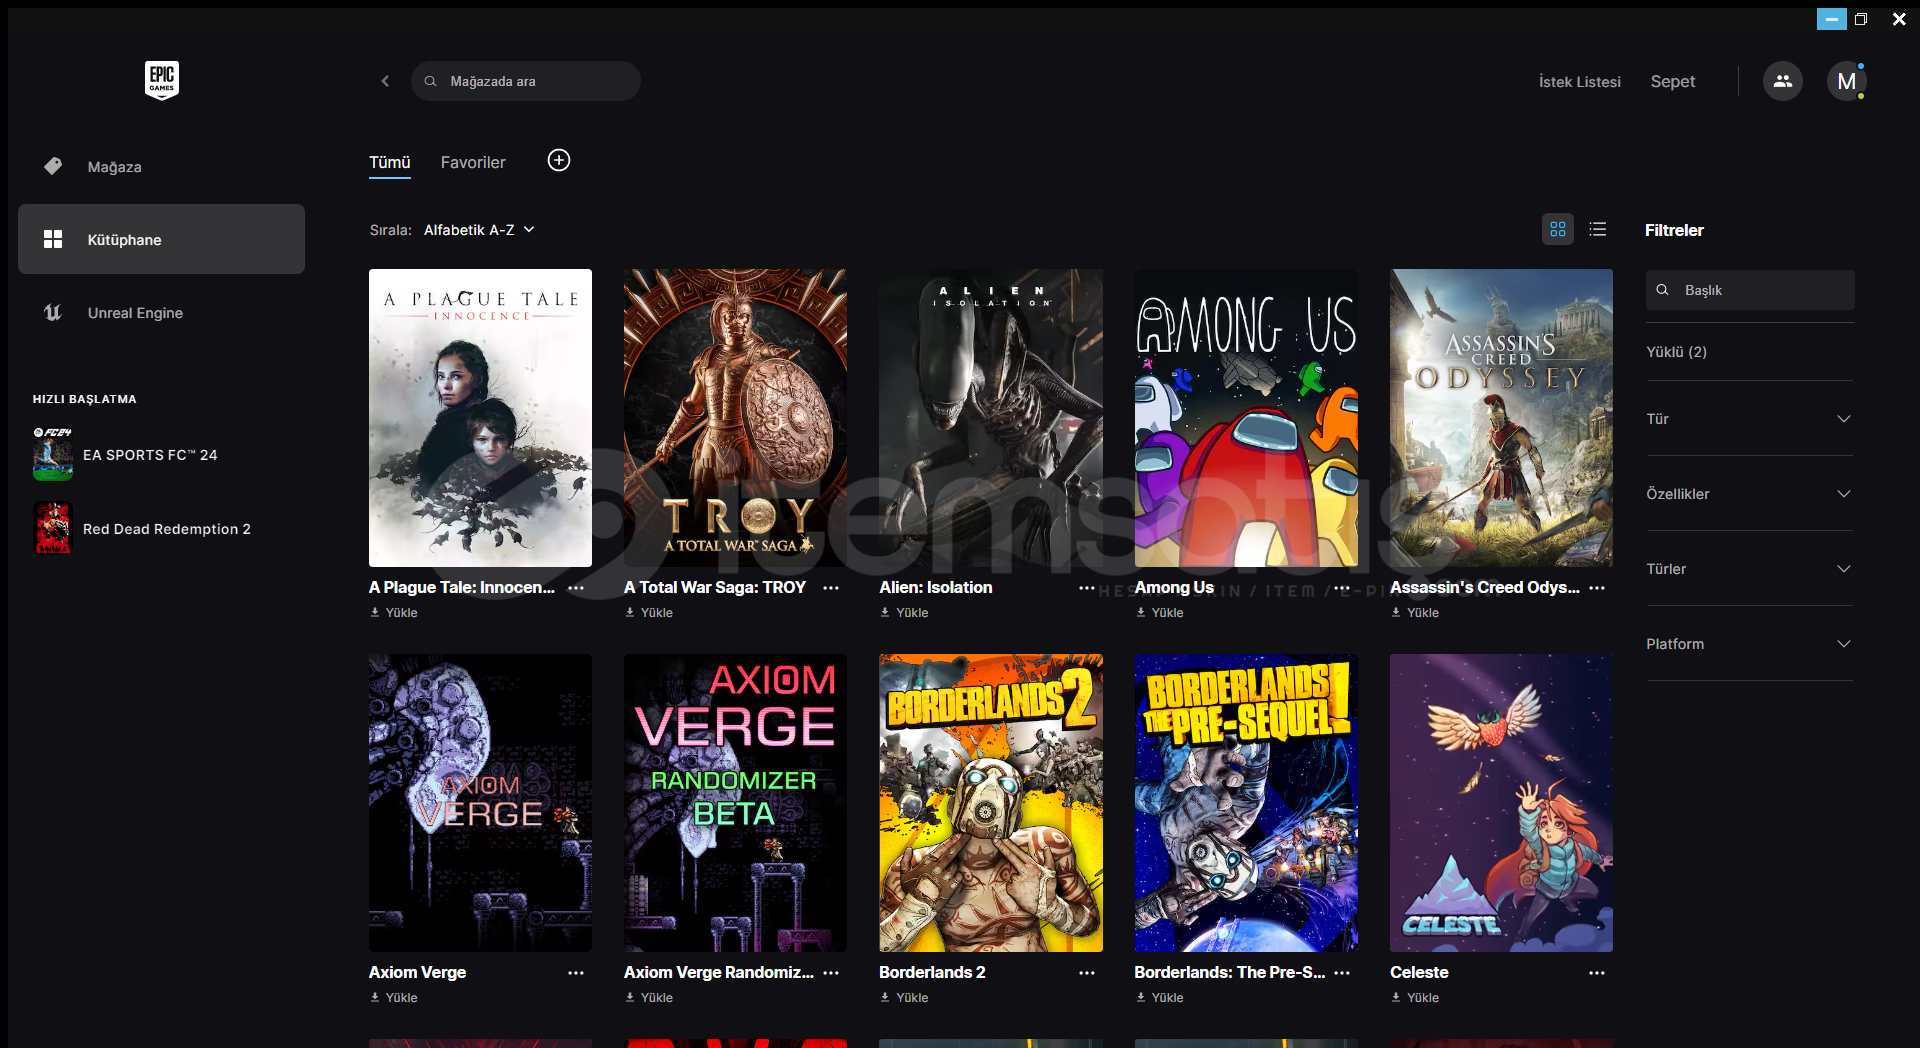Switch to grid view
1920x1048 pixels.
[x=1558, y=229]
